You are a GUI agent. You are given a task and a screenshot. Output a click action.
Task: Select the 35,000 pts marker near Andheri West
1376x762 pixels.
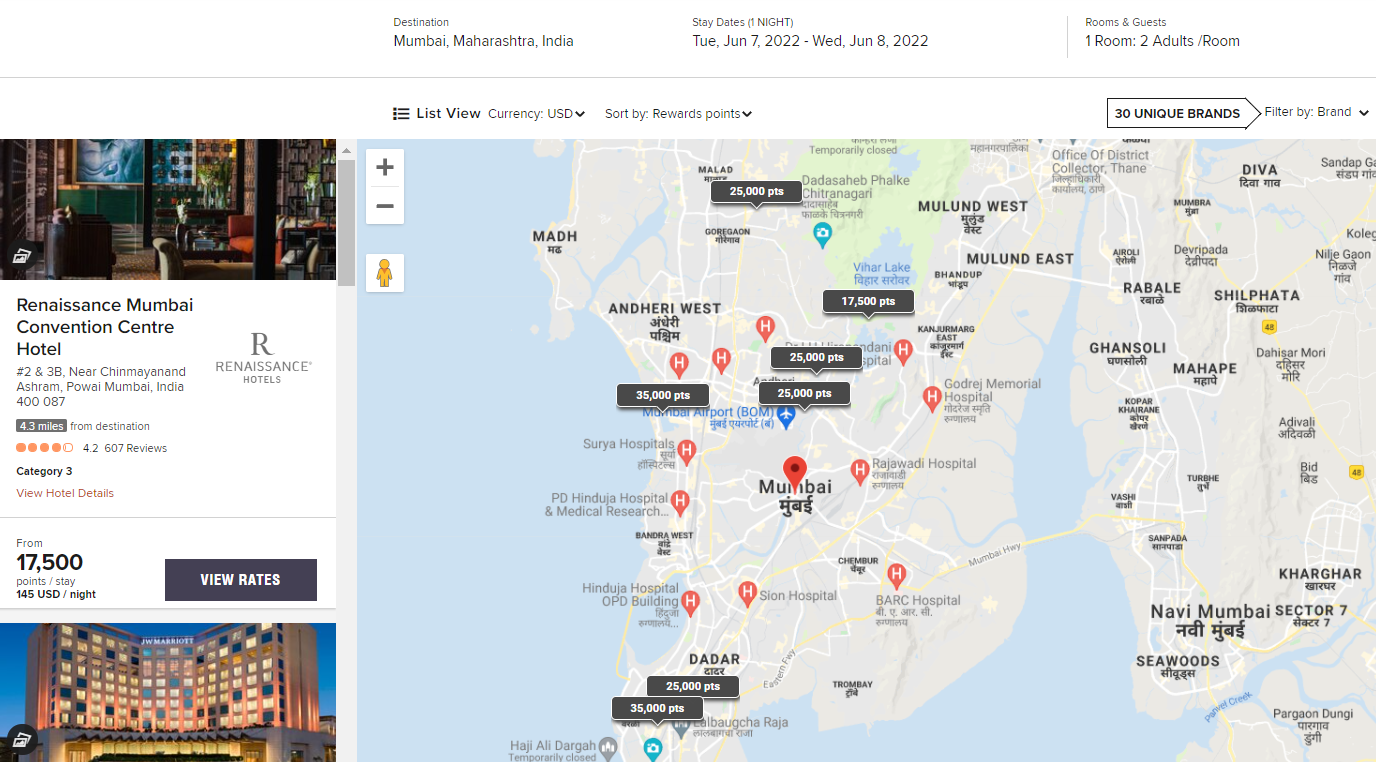(662, 396)
